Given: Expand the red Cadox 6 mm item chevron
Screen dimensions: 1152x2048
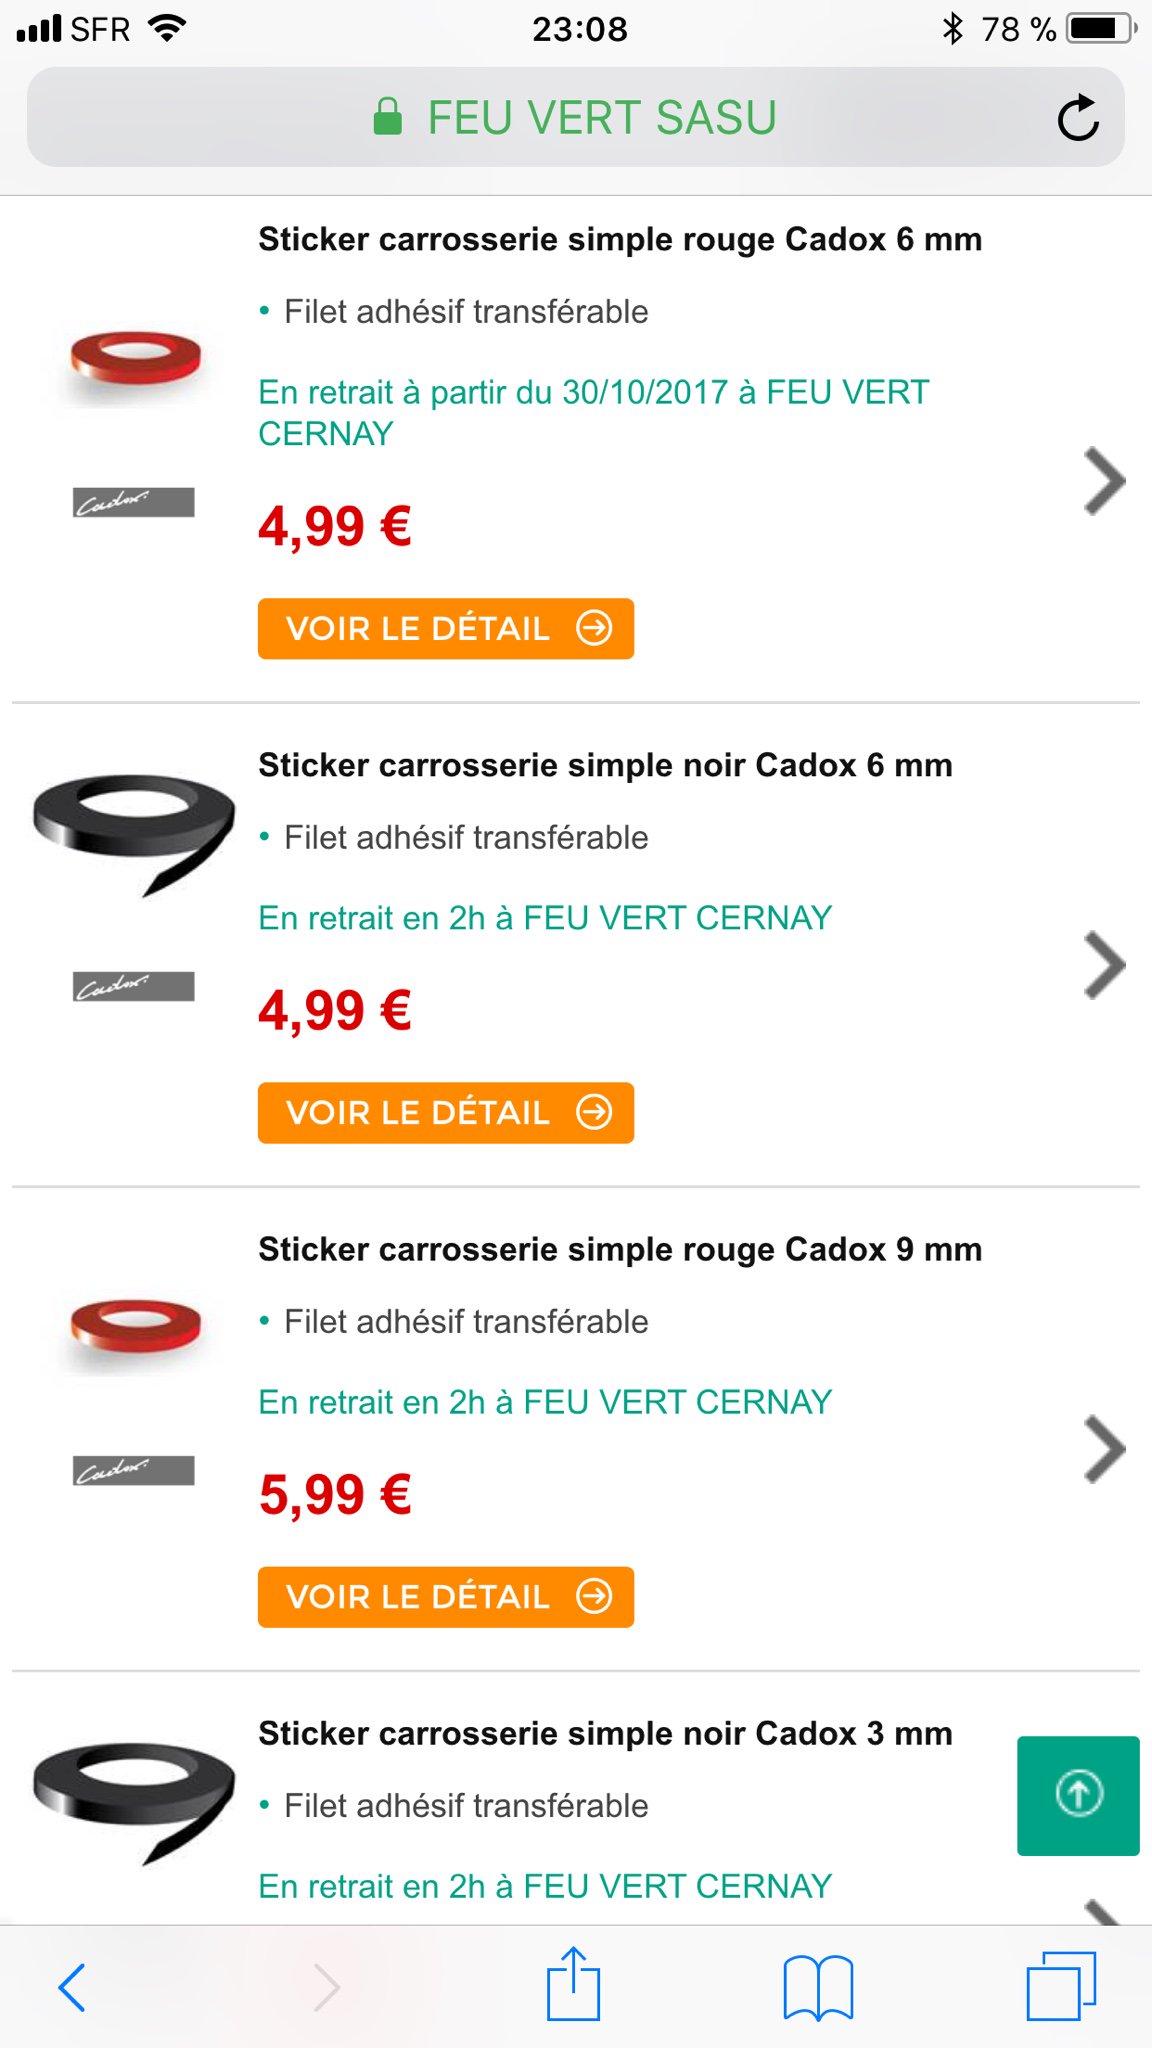Looking at the screenshot, I should coord(1104,481).
